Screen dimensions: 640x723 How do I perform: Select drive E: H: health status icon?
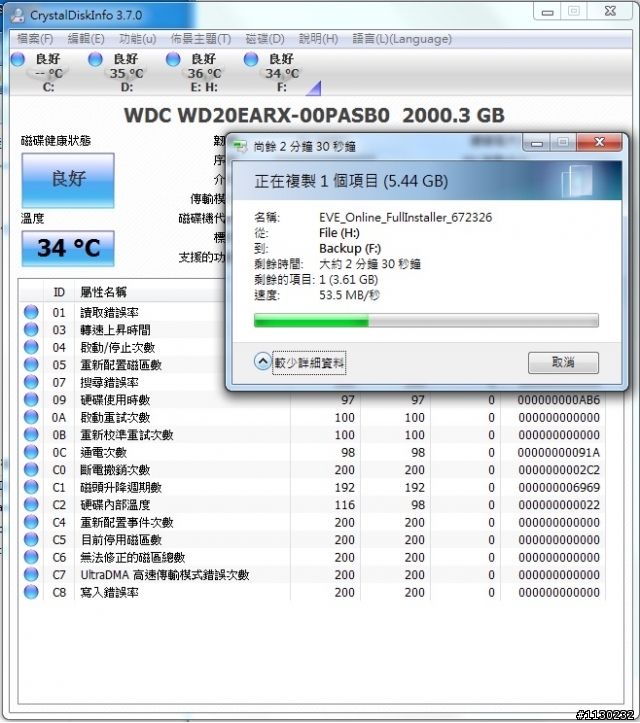(173, 59)
